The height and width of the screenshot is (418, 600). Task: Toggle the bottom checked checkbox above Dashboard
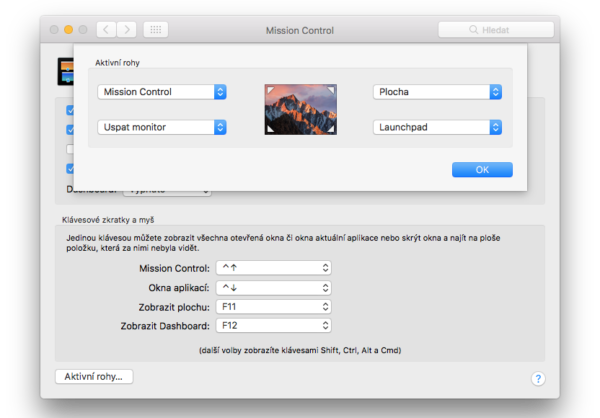pyautogui.click(x=70, y=168)
